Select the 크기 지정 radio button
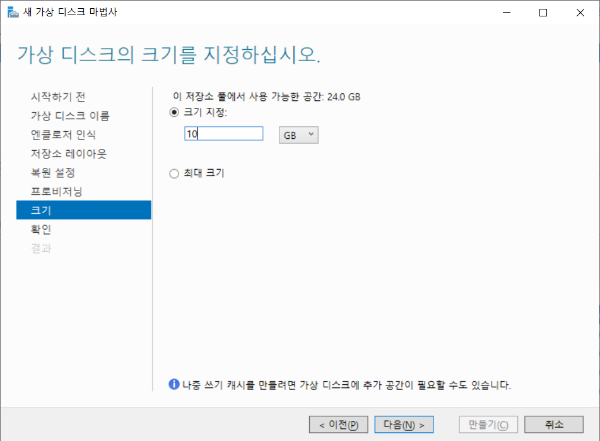Screen dimensions: 600x441 [x=174, y=113]
